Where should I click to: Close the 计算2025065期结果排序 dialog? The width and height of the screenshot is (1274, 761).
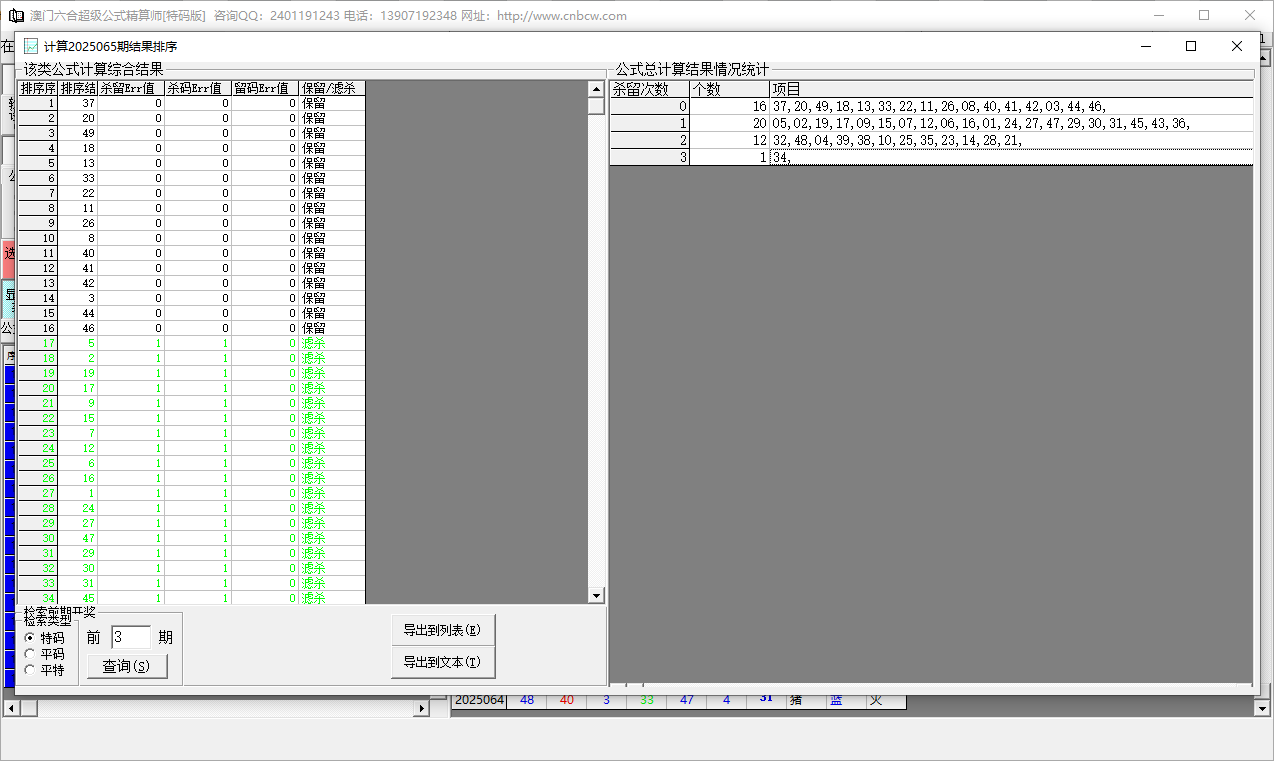[1236, 46]
